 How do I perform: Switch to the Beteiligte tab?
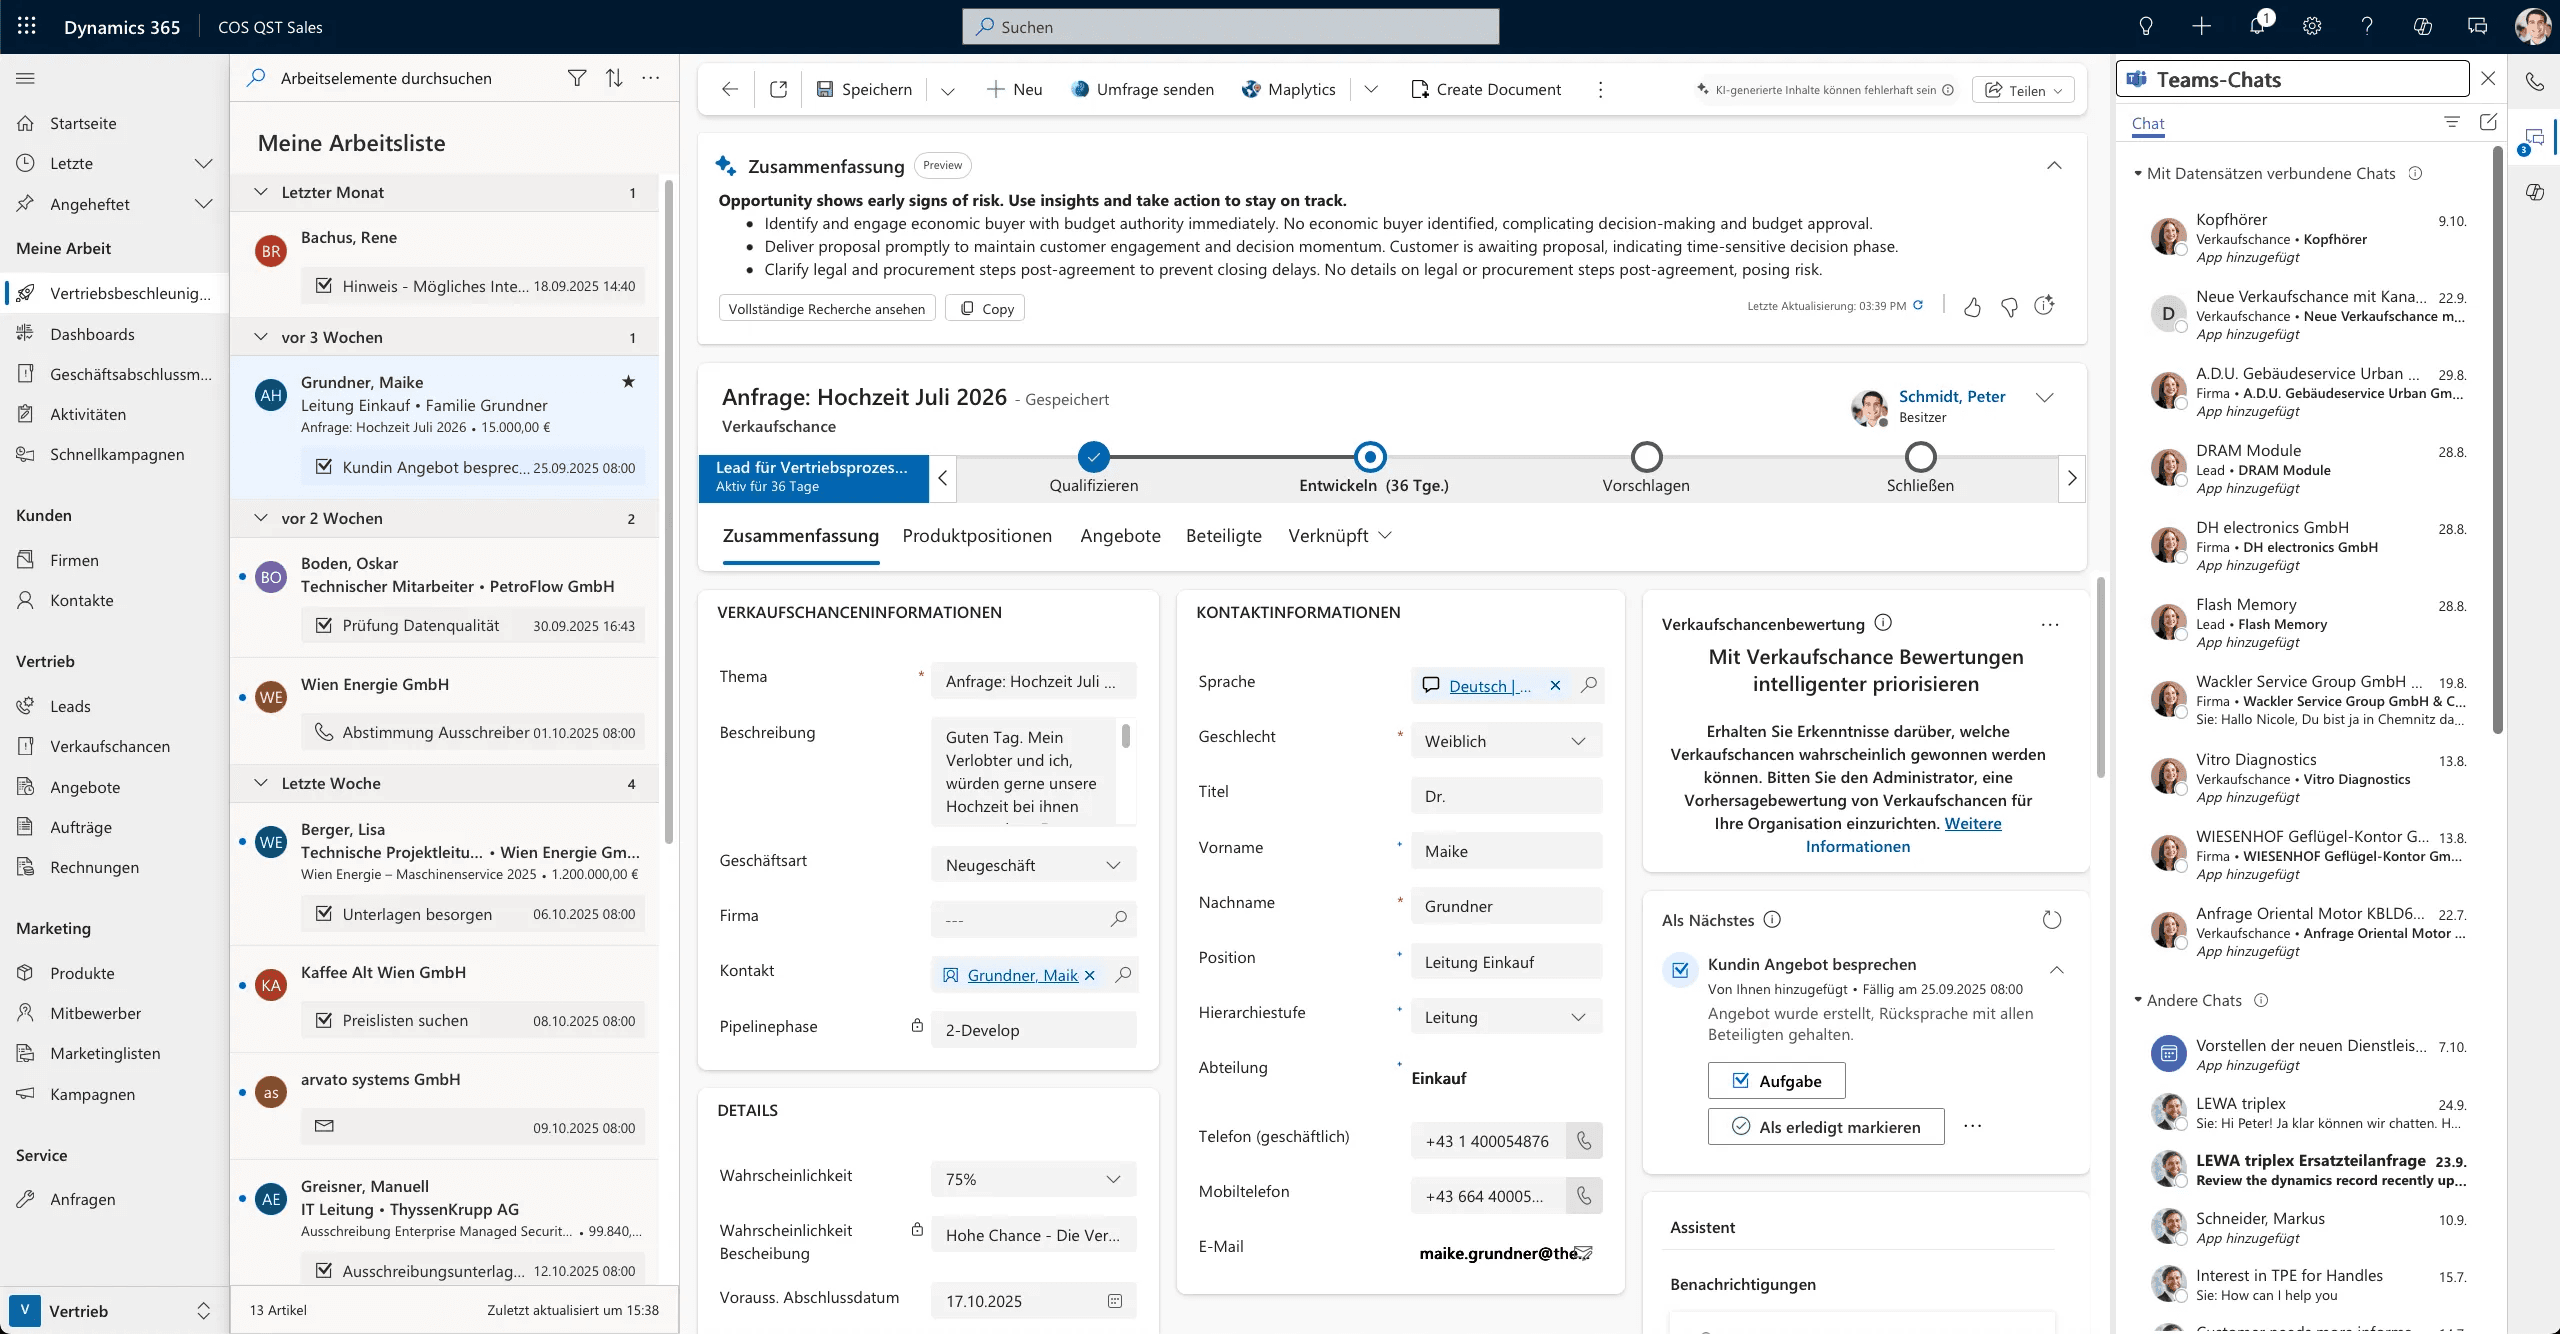[x=1224, y=536]
